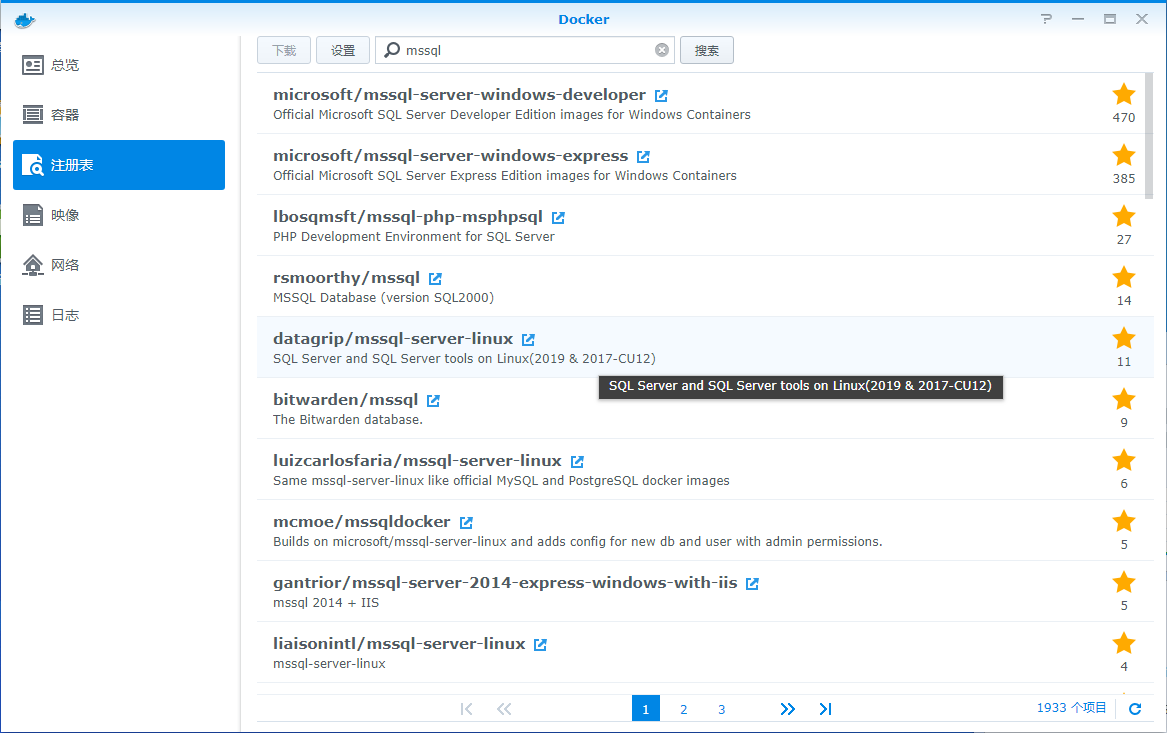Open external link for microsoft/mssql-server-windows-developer
Screen dimensions: 1167x733
661,95
